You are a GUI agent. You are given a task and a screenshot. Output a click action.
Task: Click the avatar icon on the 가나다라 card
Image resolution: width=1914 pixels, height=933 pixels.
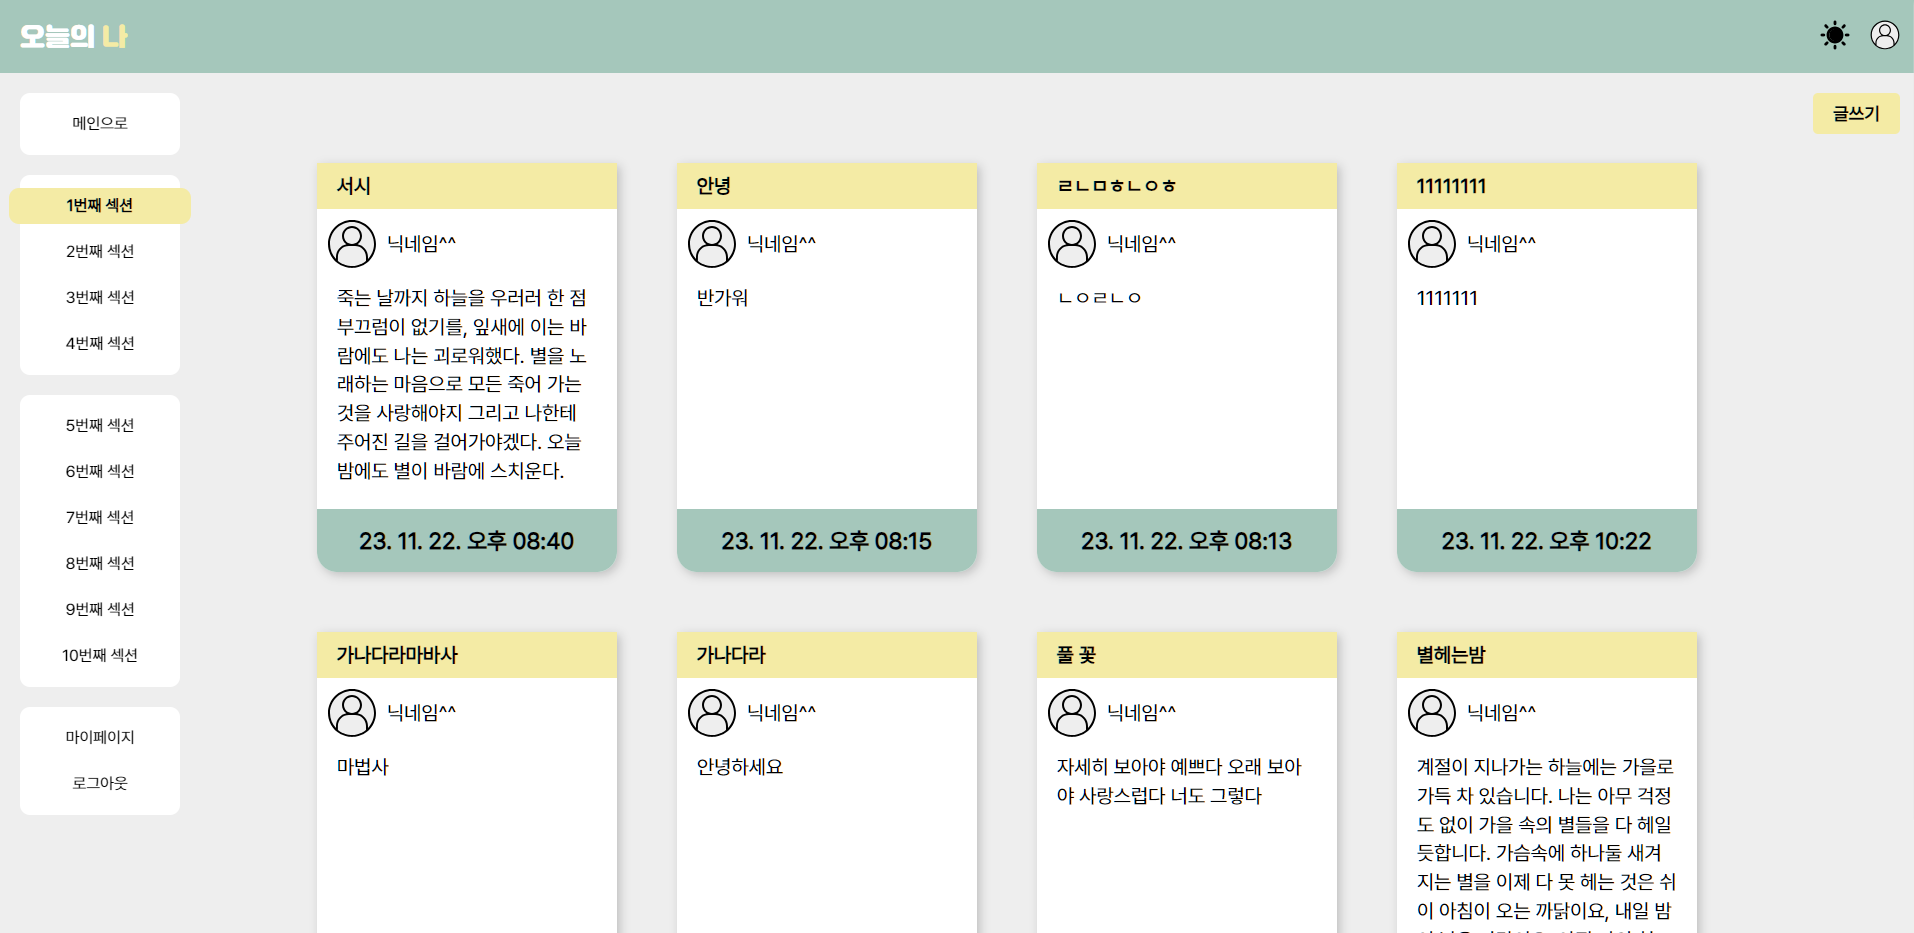pyautogui.click(x=712, y=713)
